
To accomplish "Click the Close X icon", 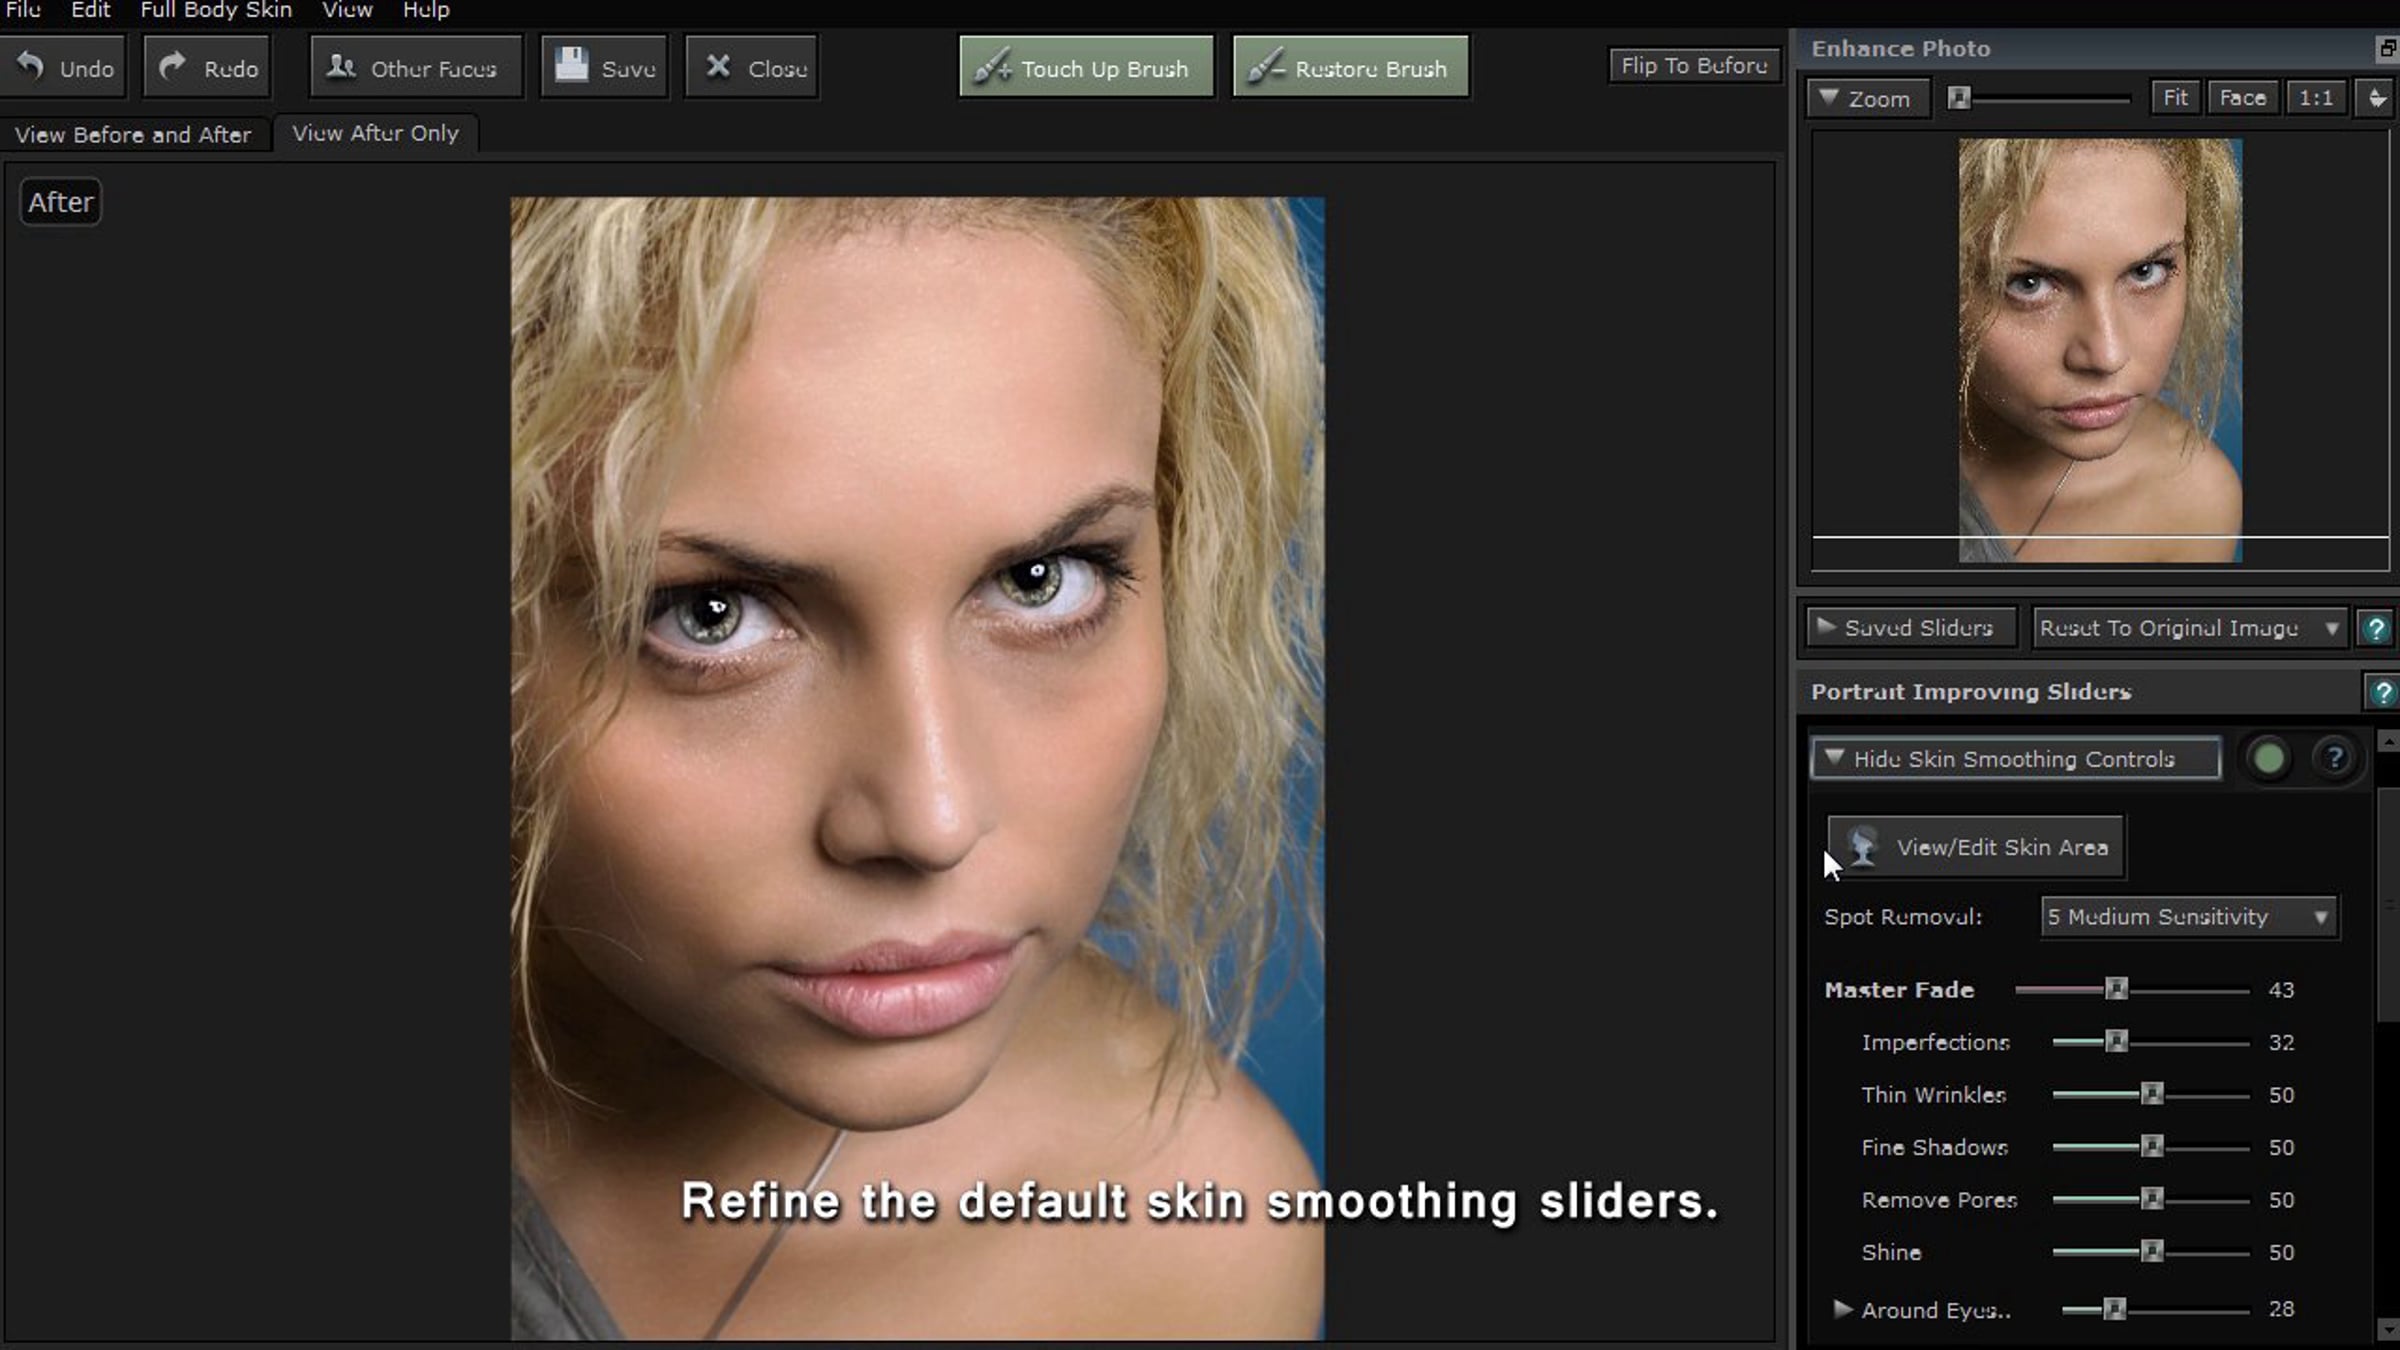I will click(718, 66).
